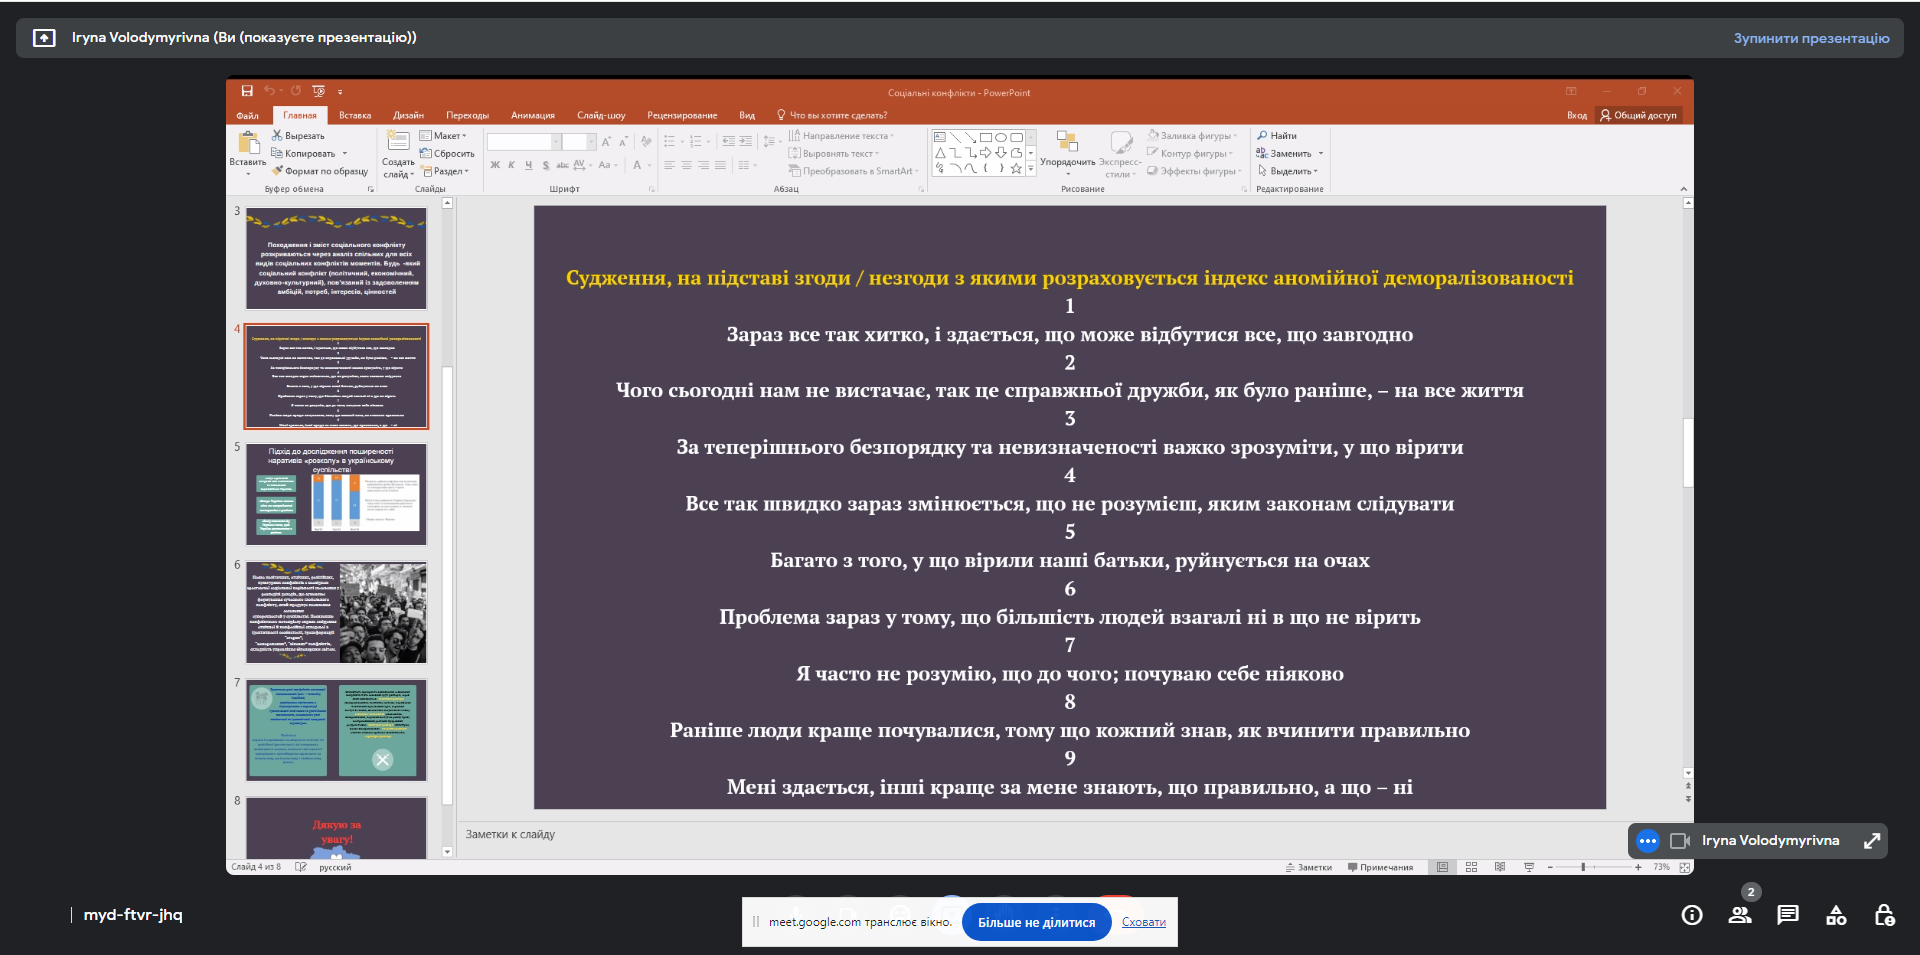Click Зупинити презентацію to stop presenting

1811,38
